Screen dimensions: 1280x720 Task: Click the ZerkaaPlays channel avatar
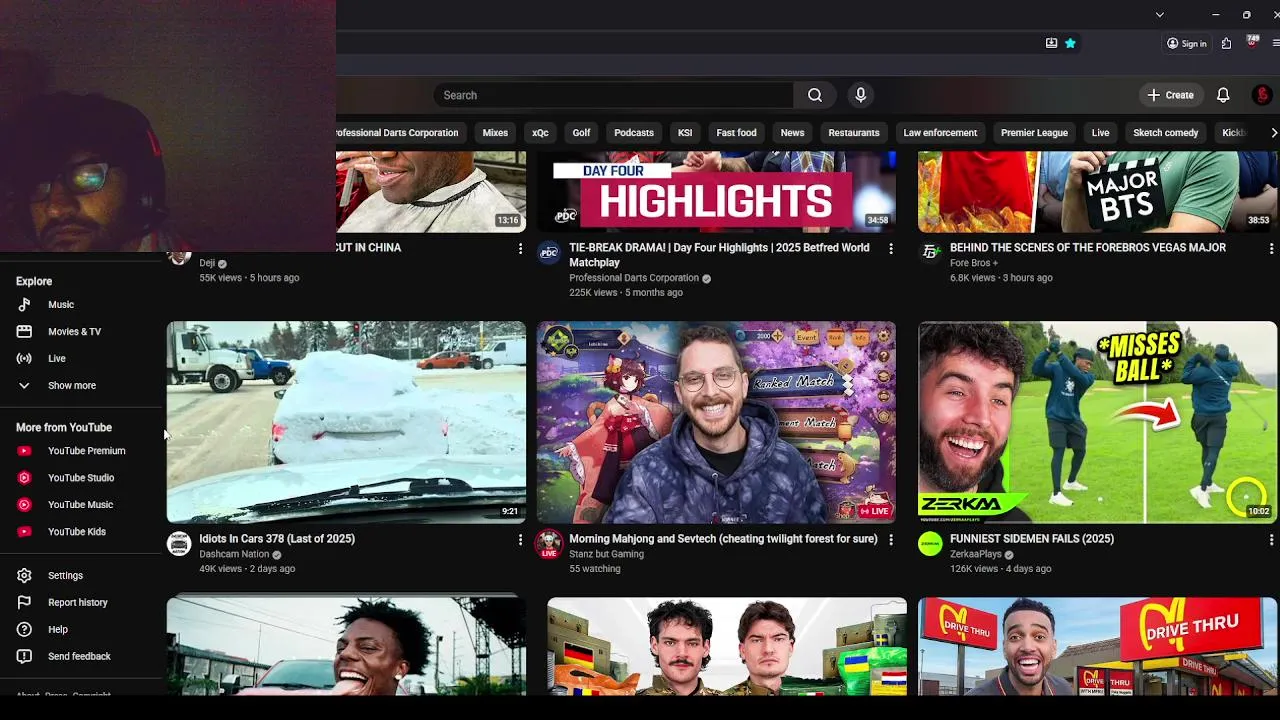(931, 544)
